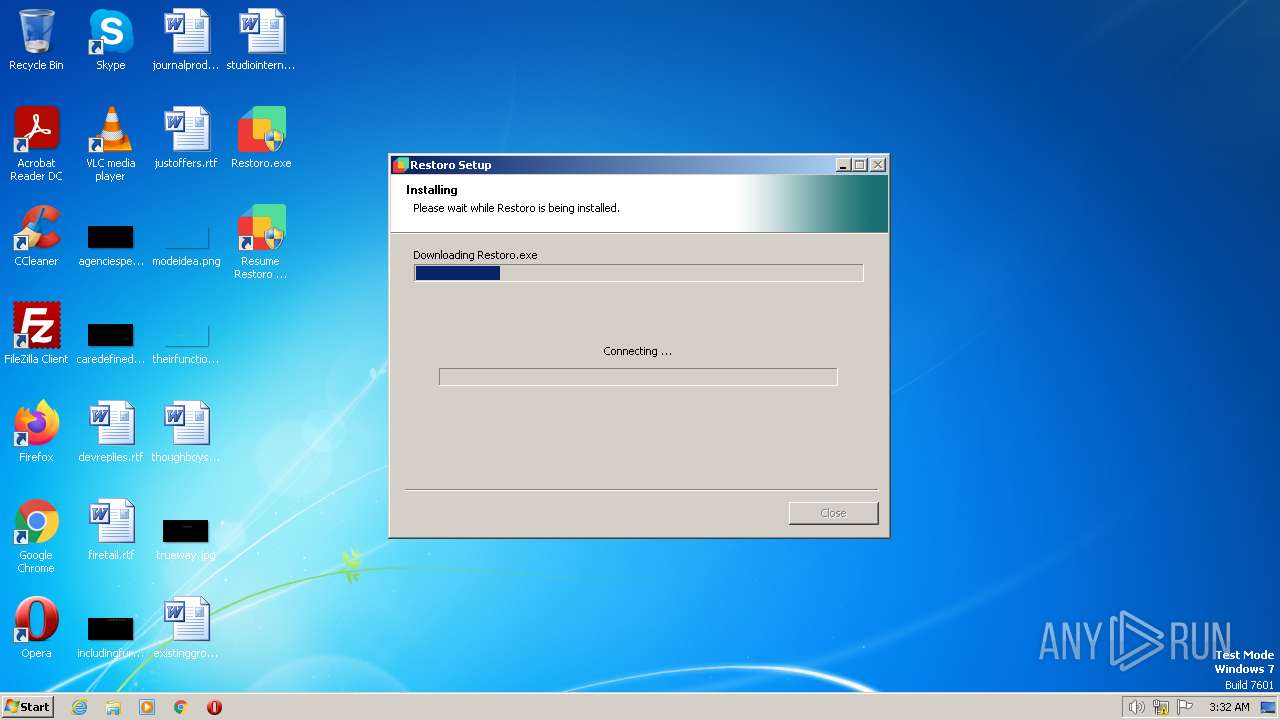Select trueway.jpg image icon
Image resolution: width=1280 pixels, height=720 pixels.
pyautogui.click(x=186, y=540)
